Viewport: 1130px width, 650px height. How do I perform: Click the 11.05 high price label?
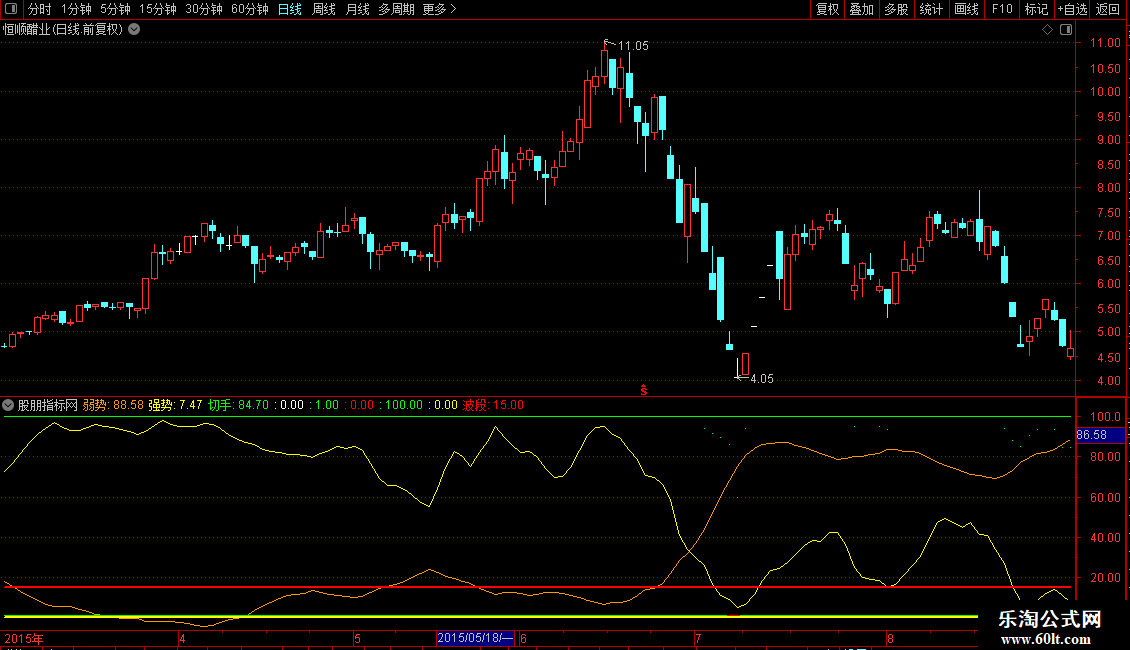pos(633,46)
